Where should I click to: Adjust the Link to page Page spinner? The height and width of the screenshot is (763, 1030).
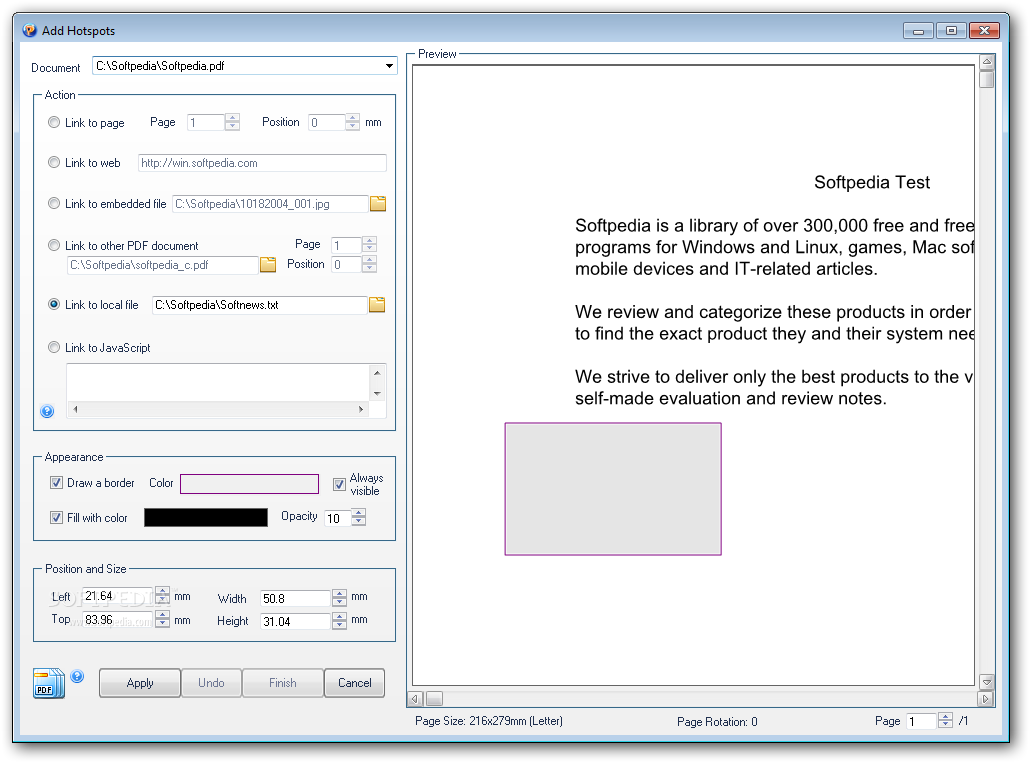pyautogui.click(x=232, y=122)
